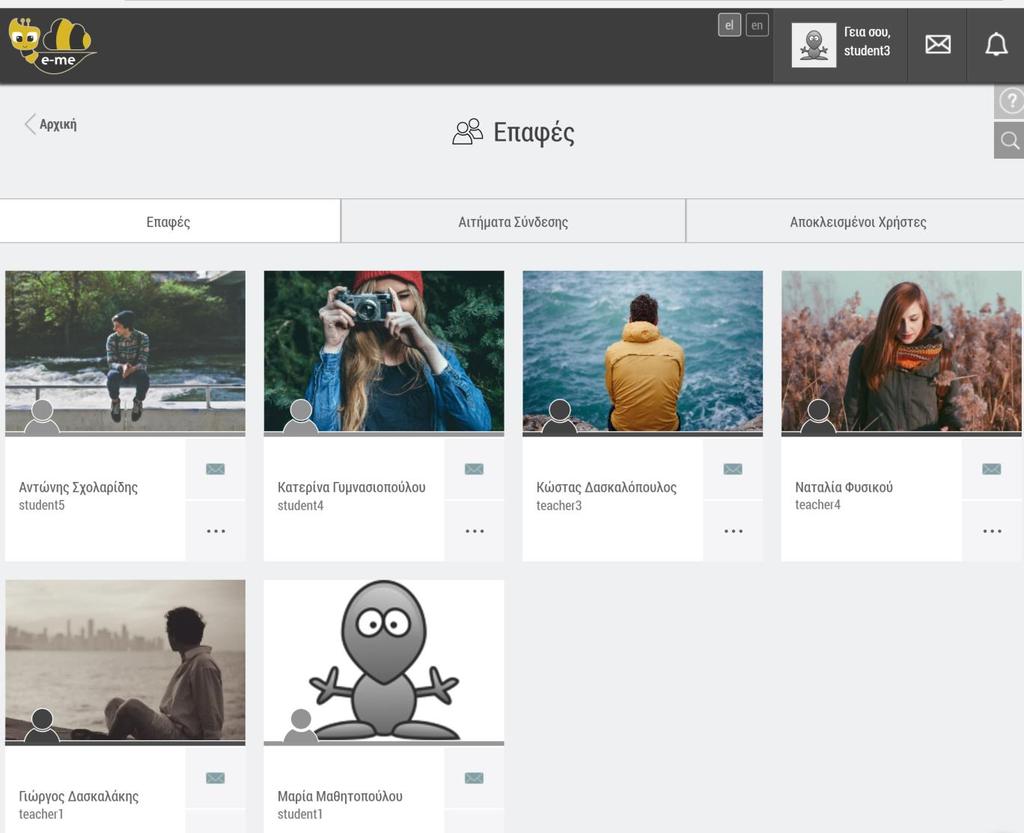This screenshot has height=833, width=1024.
Task: Click the username student5
Action: (x=42, y=505)
